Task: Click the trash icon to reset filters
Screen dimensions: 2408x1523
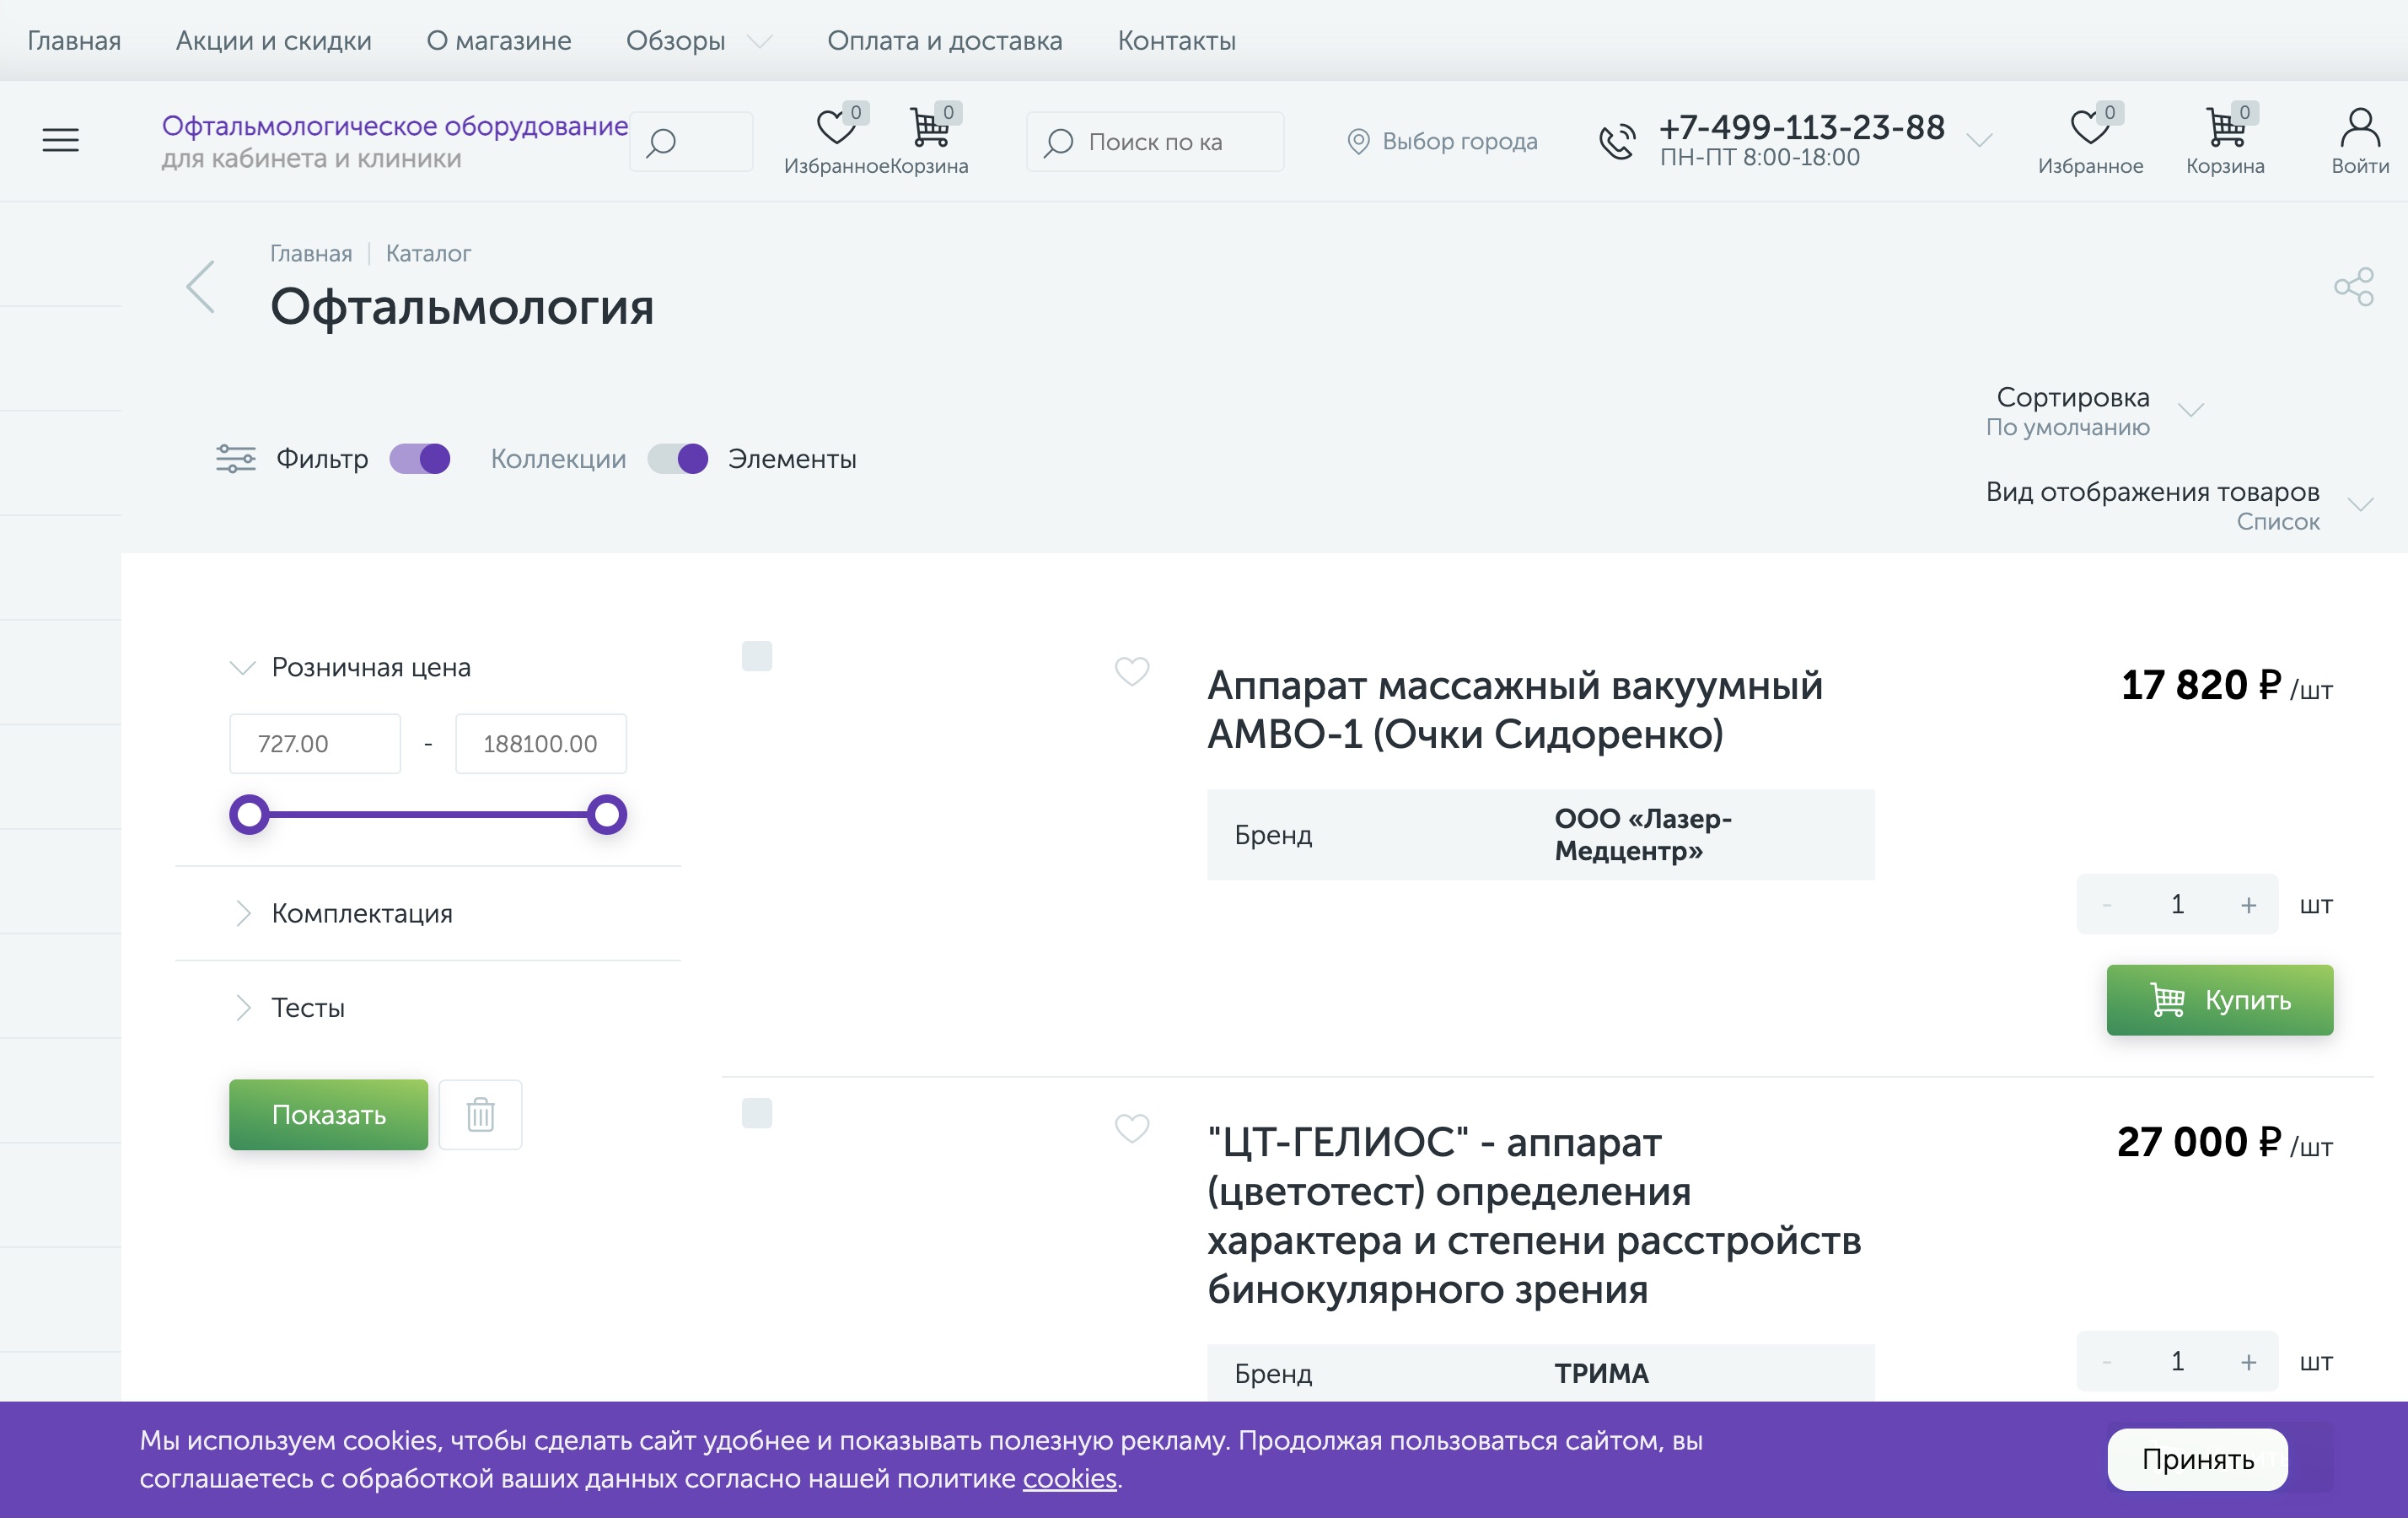Action: (x=480, y=1114)
